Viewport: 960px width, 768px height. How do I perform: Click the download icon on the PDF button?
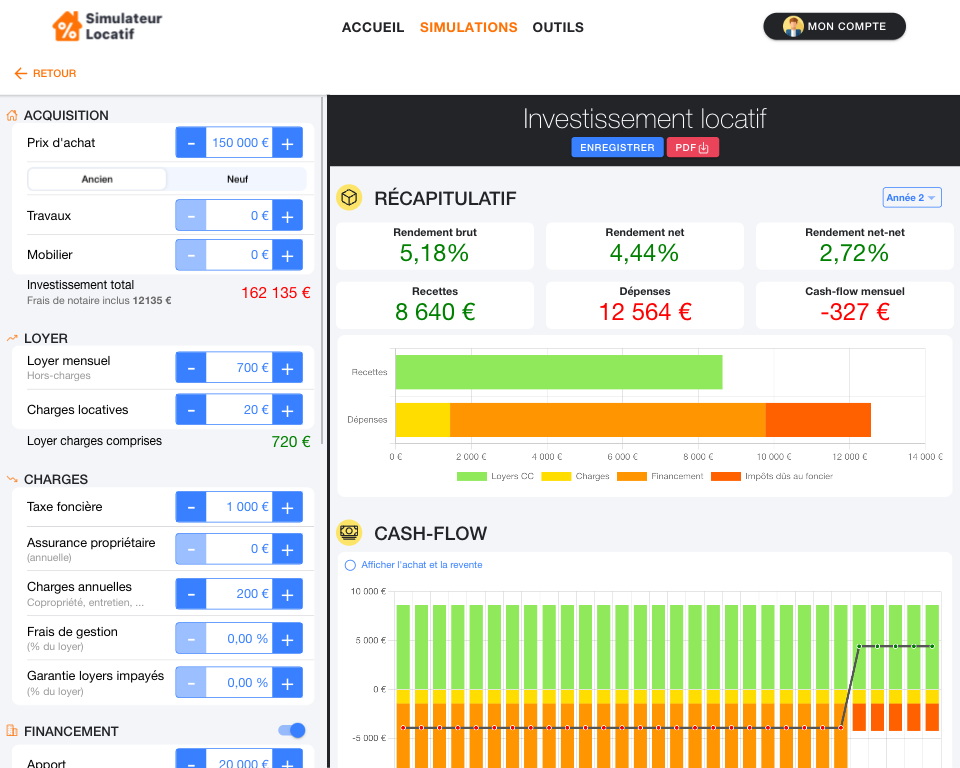pyautogui.click(x=705, y=147)
